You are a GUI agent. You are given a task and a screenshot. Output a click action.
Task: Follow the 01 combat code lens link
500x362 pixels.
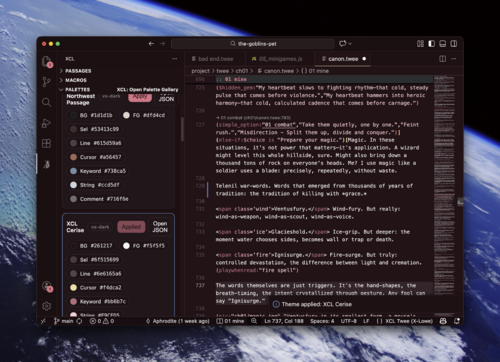point(253,117)
